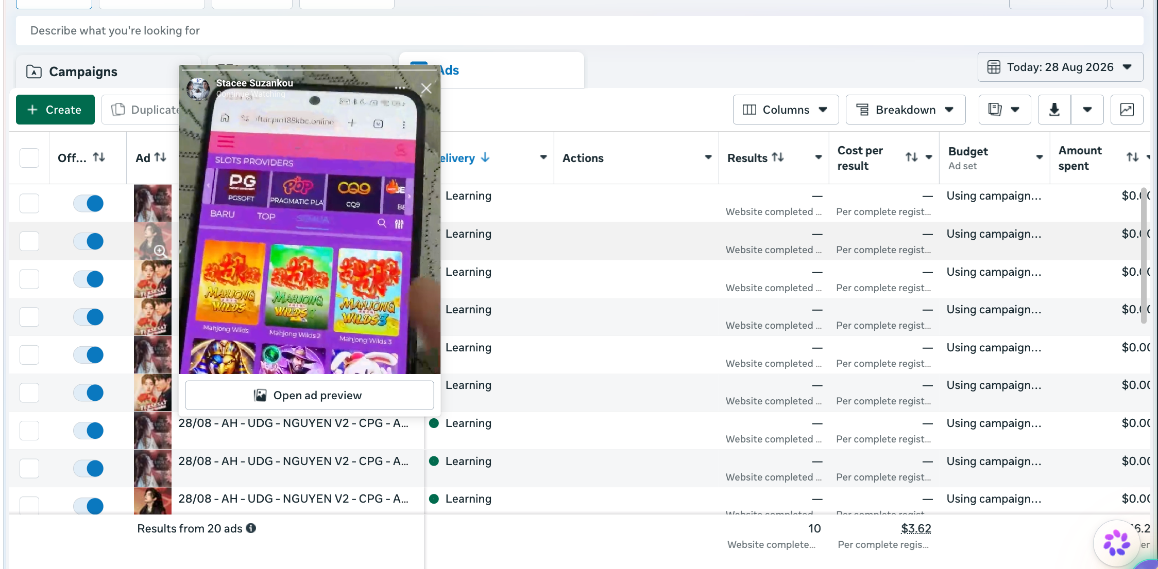Turn off the third ad's on/off switch
1158x569 pixels.
[88, 279]
